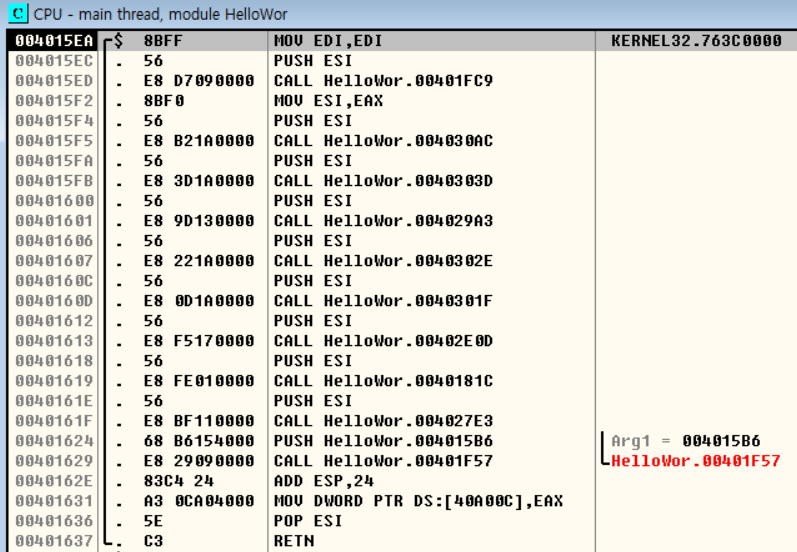
Task: Click hex bytes E8 D7090000
Action: tap(199, 81)
